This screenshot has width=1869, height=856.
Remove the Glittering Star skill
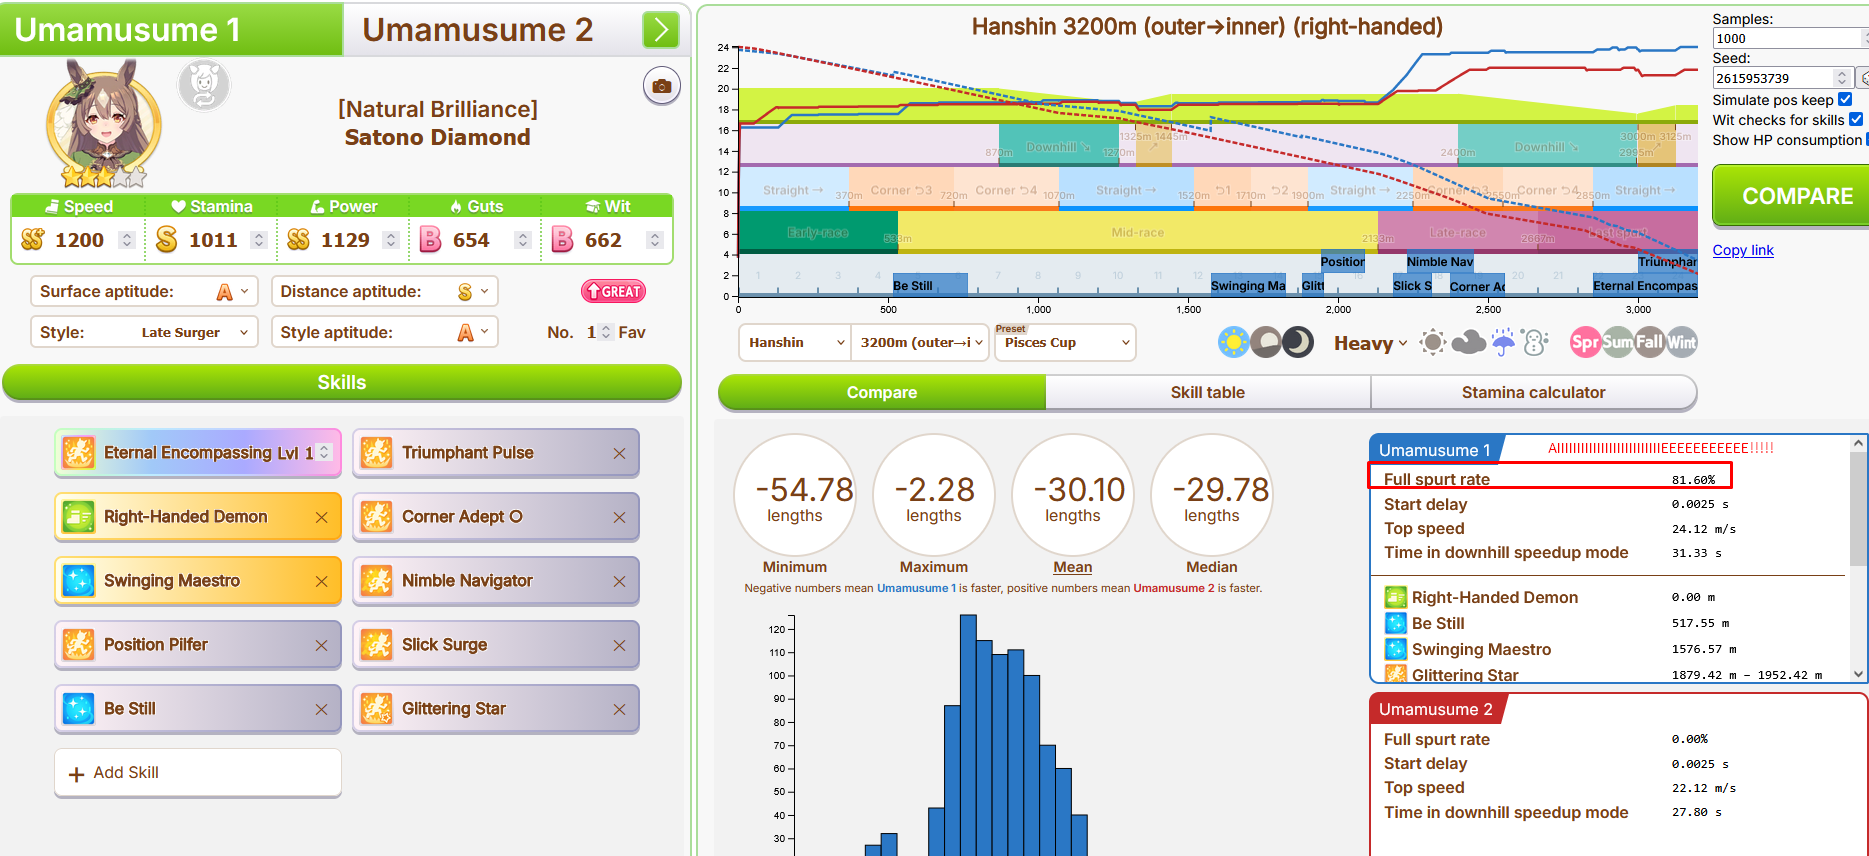[x=619, y=709]
